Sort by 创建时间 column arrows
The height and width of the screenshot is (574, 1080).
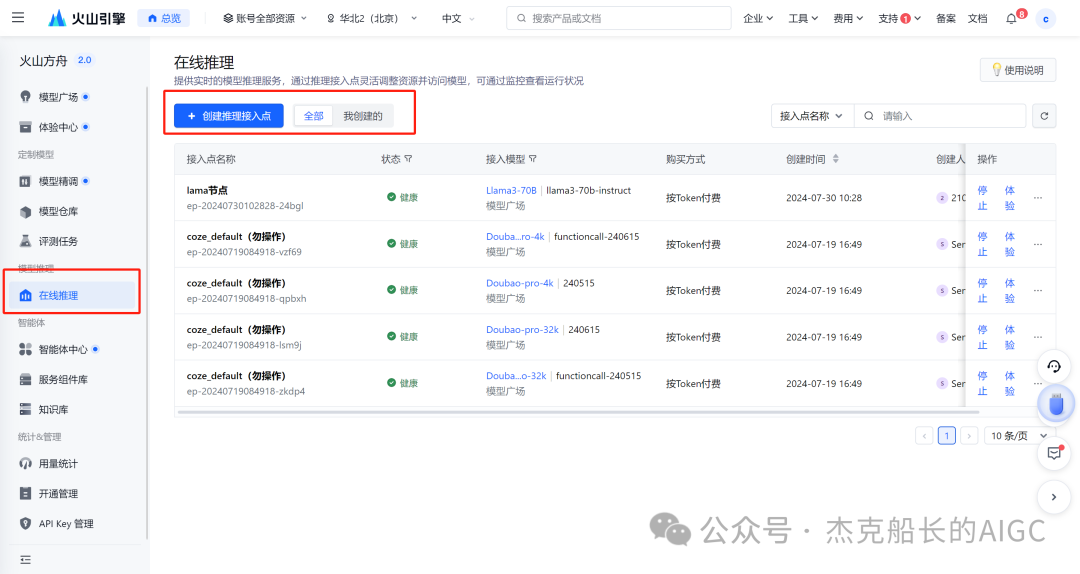click(x=835, y=159)
